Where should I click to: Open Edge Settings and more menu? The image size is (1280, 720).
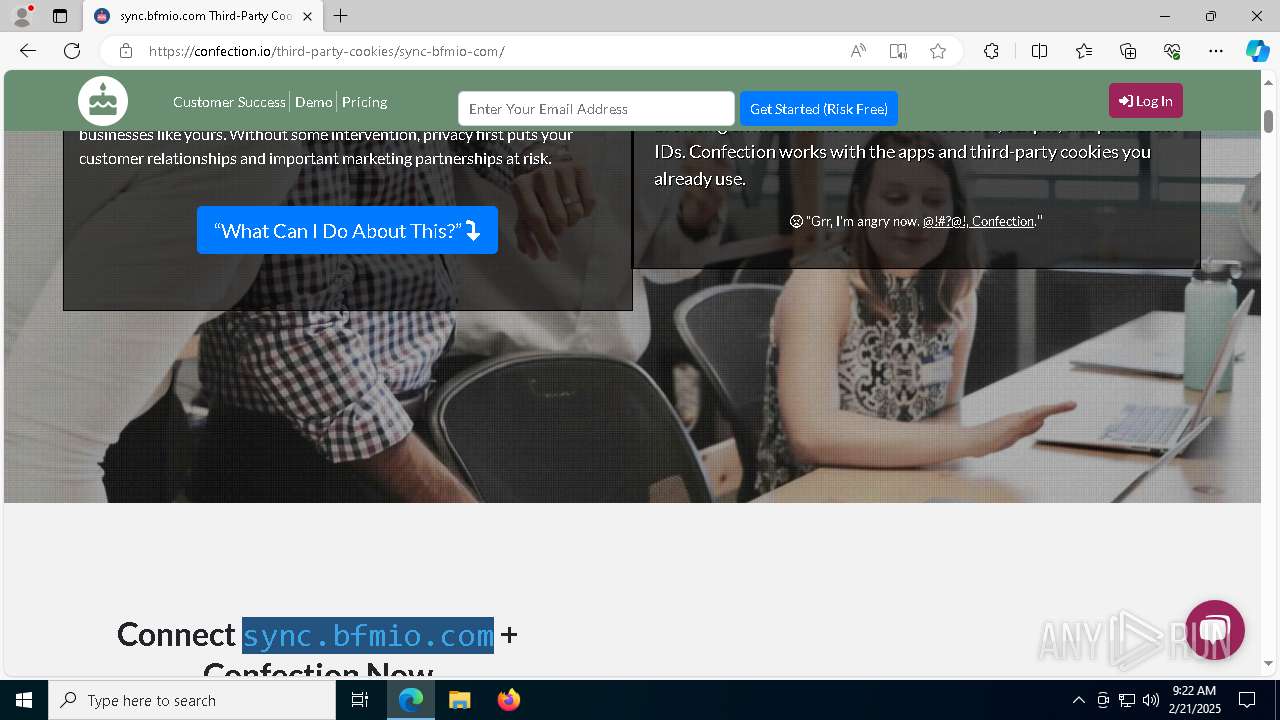pos(1216,51)
